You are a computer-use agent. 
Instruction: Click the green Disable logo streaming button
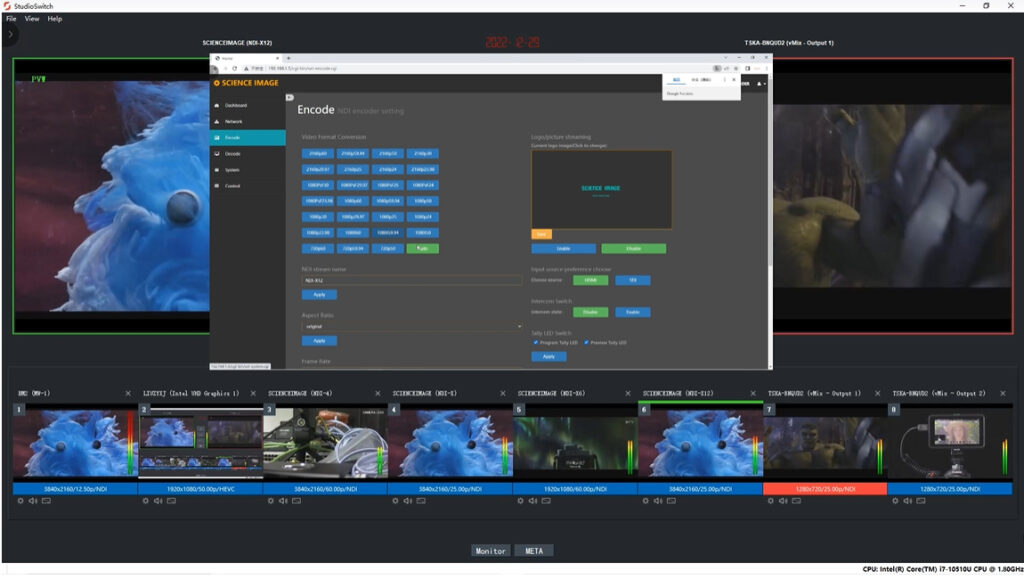[633, 249]
